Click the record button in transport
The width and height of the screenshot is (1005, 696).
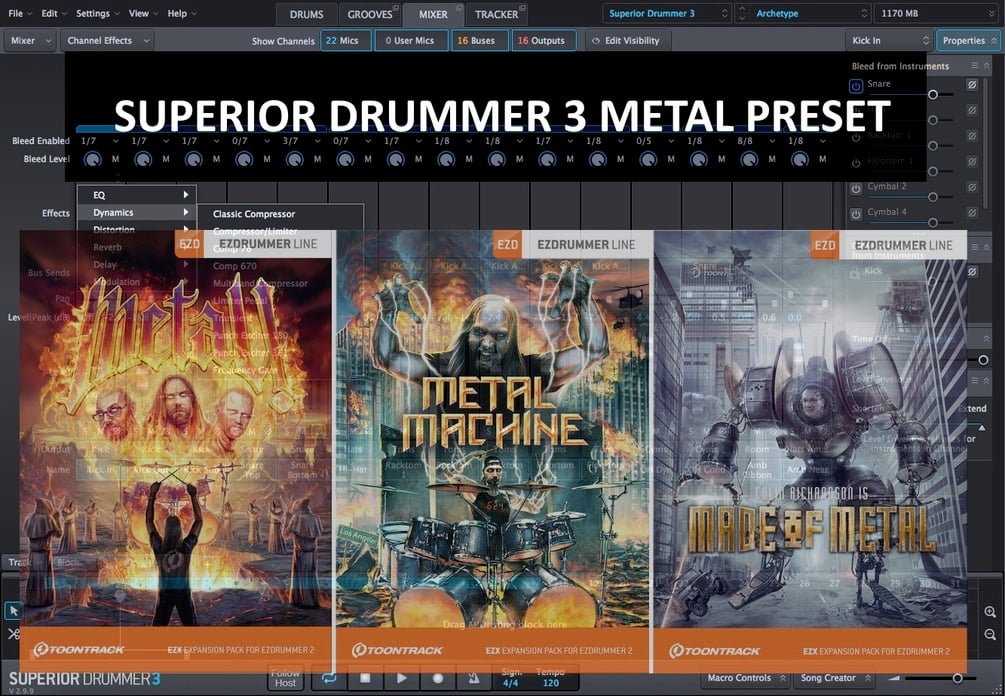pyautogui.click(x=438, y=678)
